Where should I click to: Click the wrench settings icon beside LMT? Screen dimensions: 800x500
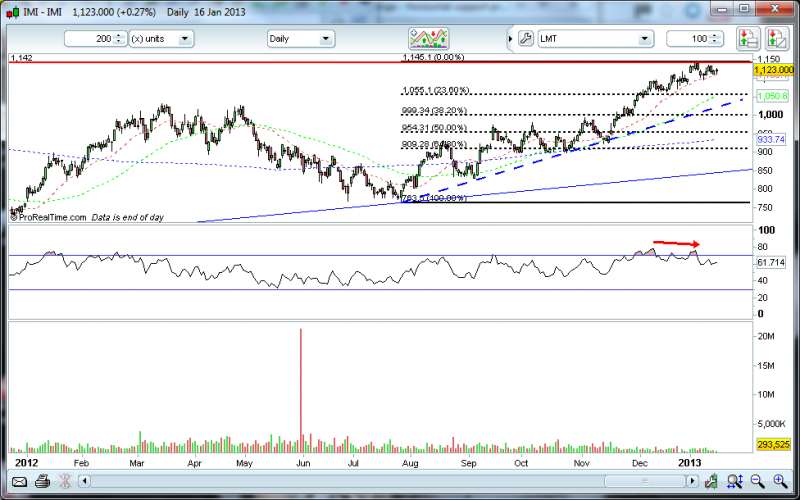527,39
